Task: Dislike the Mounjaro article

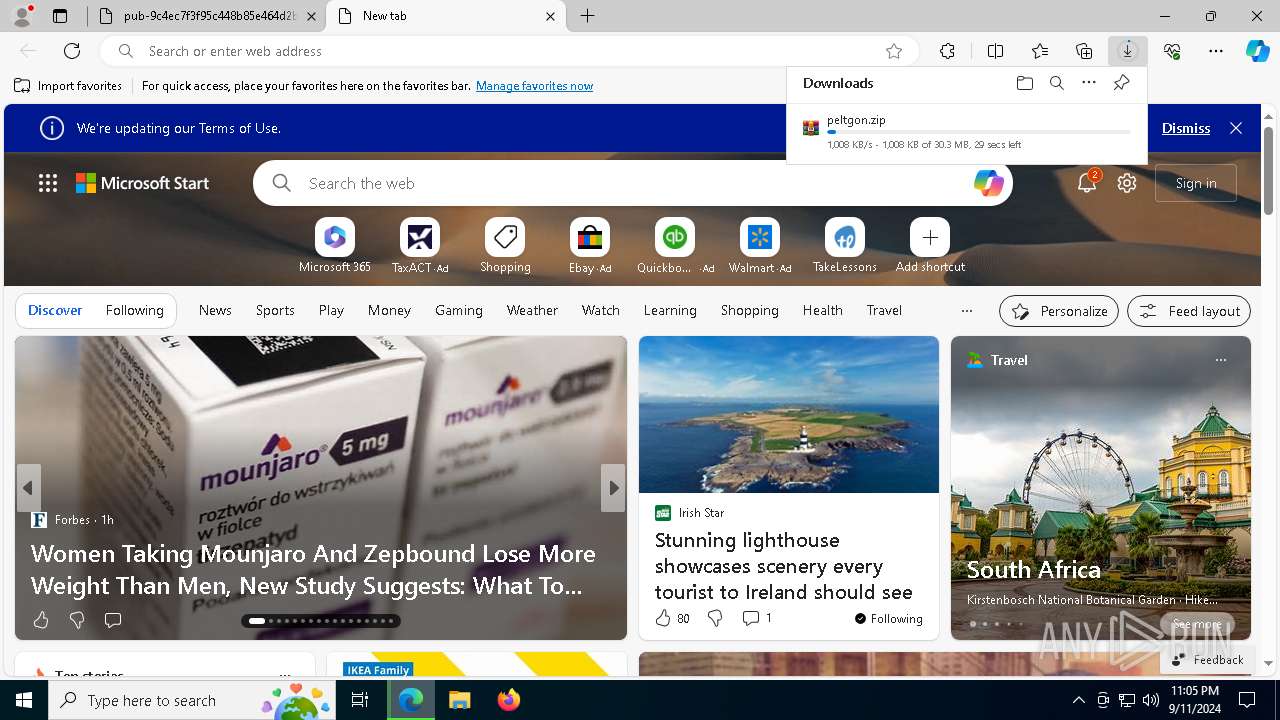Action: tap(77, 621)
